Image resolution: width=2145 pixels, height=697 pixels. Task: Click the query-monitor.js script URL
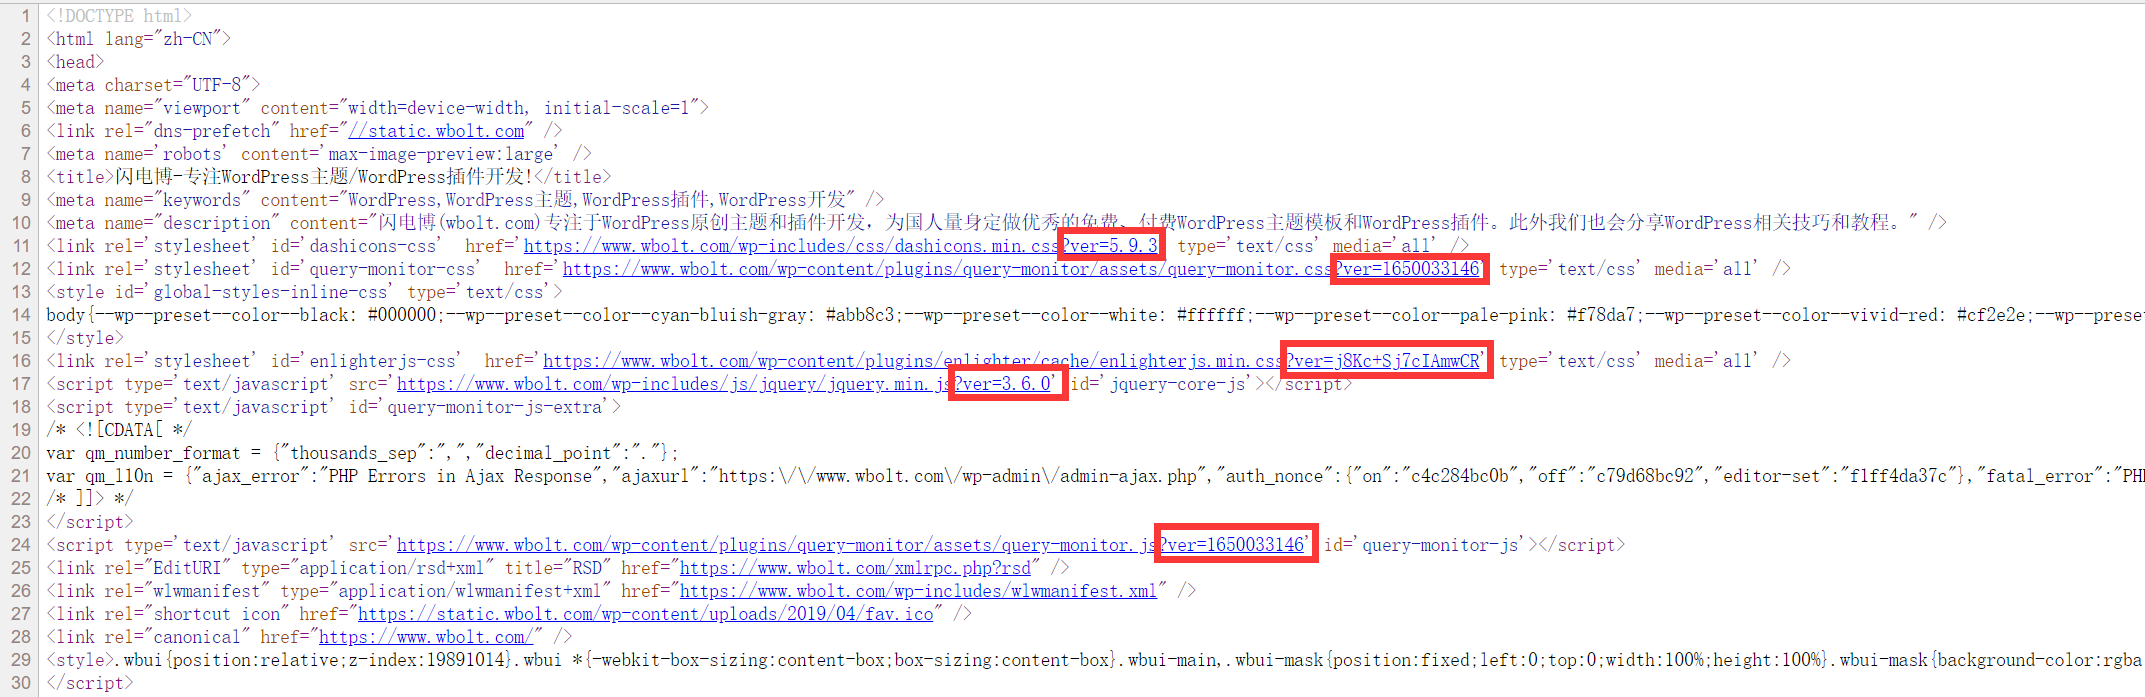[775, 545]
